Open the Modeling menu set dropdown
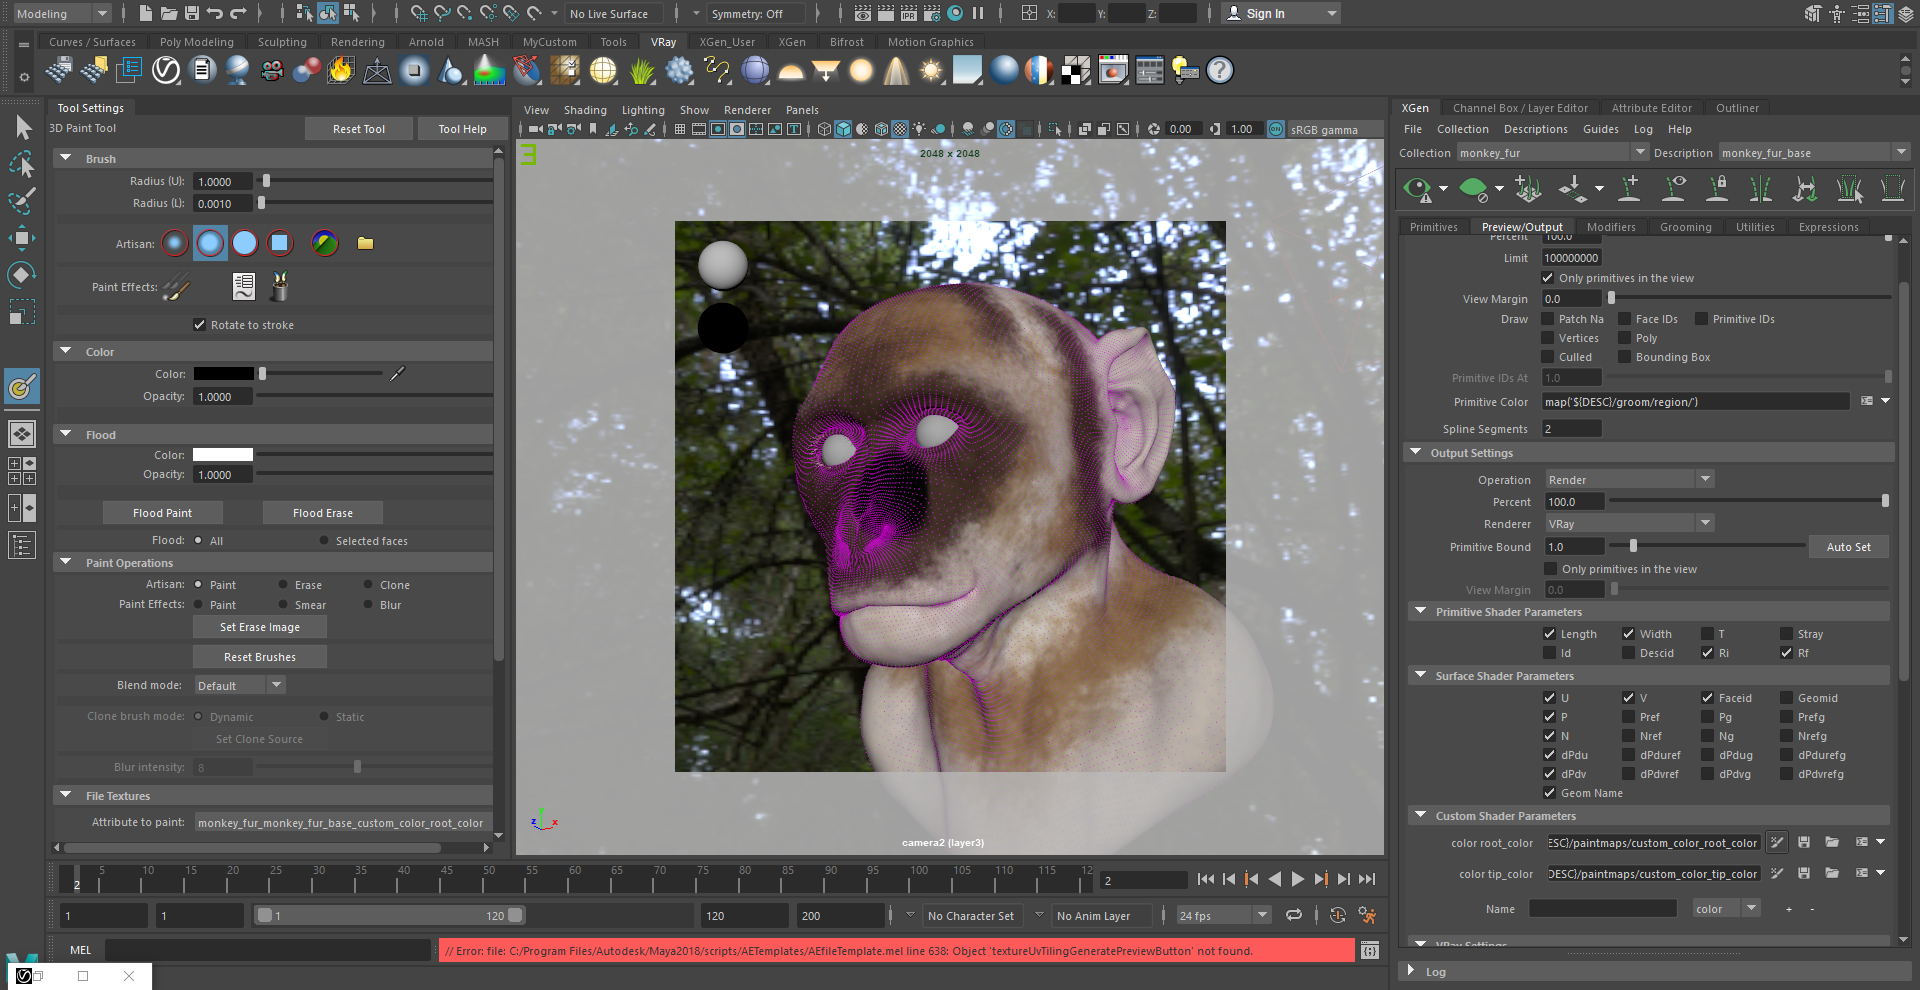The height and width of the screenshot is (990, 1920). coord(62,14)
